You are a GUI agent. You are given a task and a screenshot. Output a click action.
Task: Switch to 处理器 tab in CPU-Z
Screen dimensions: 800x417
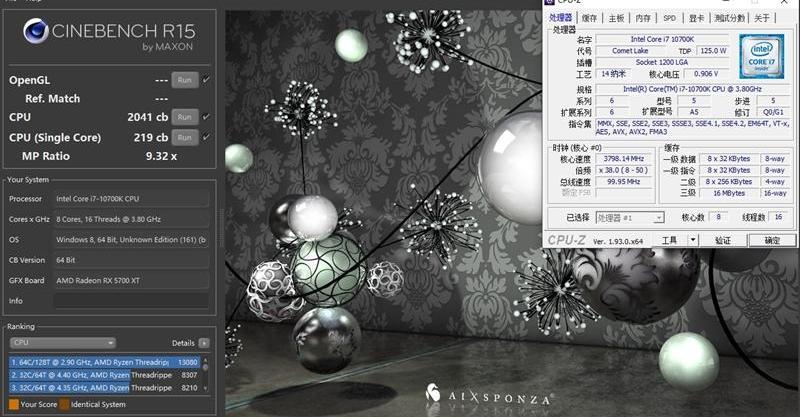tap(561, 18)
